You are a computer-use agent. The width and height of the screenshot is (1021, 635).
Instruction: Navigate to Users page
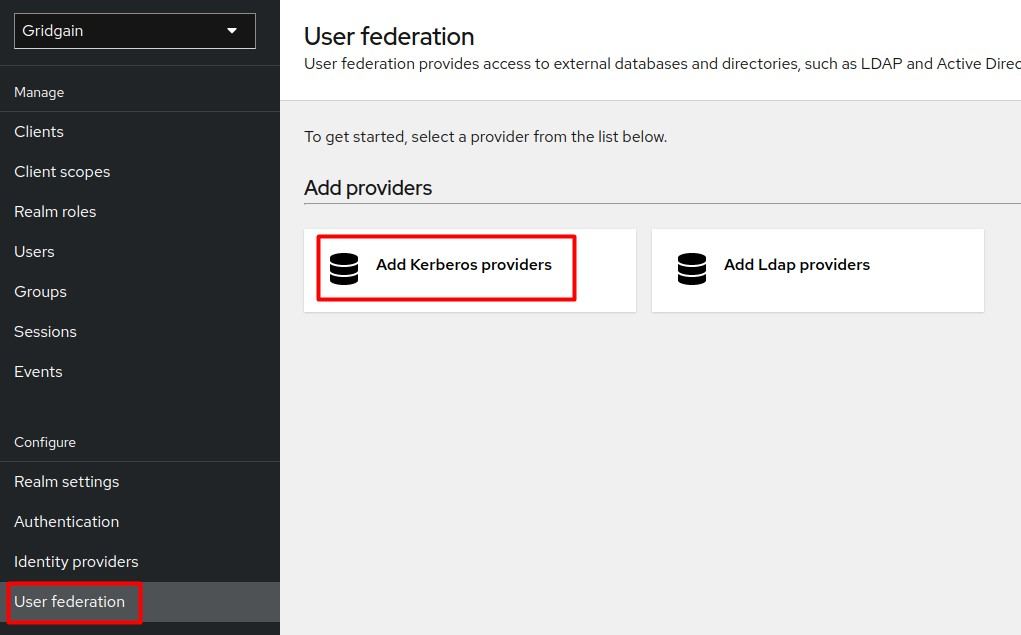coord(140,251)
